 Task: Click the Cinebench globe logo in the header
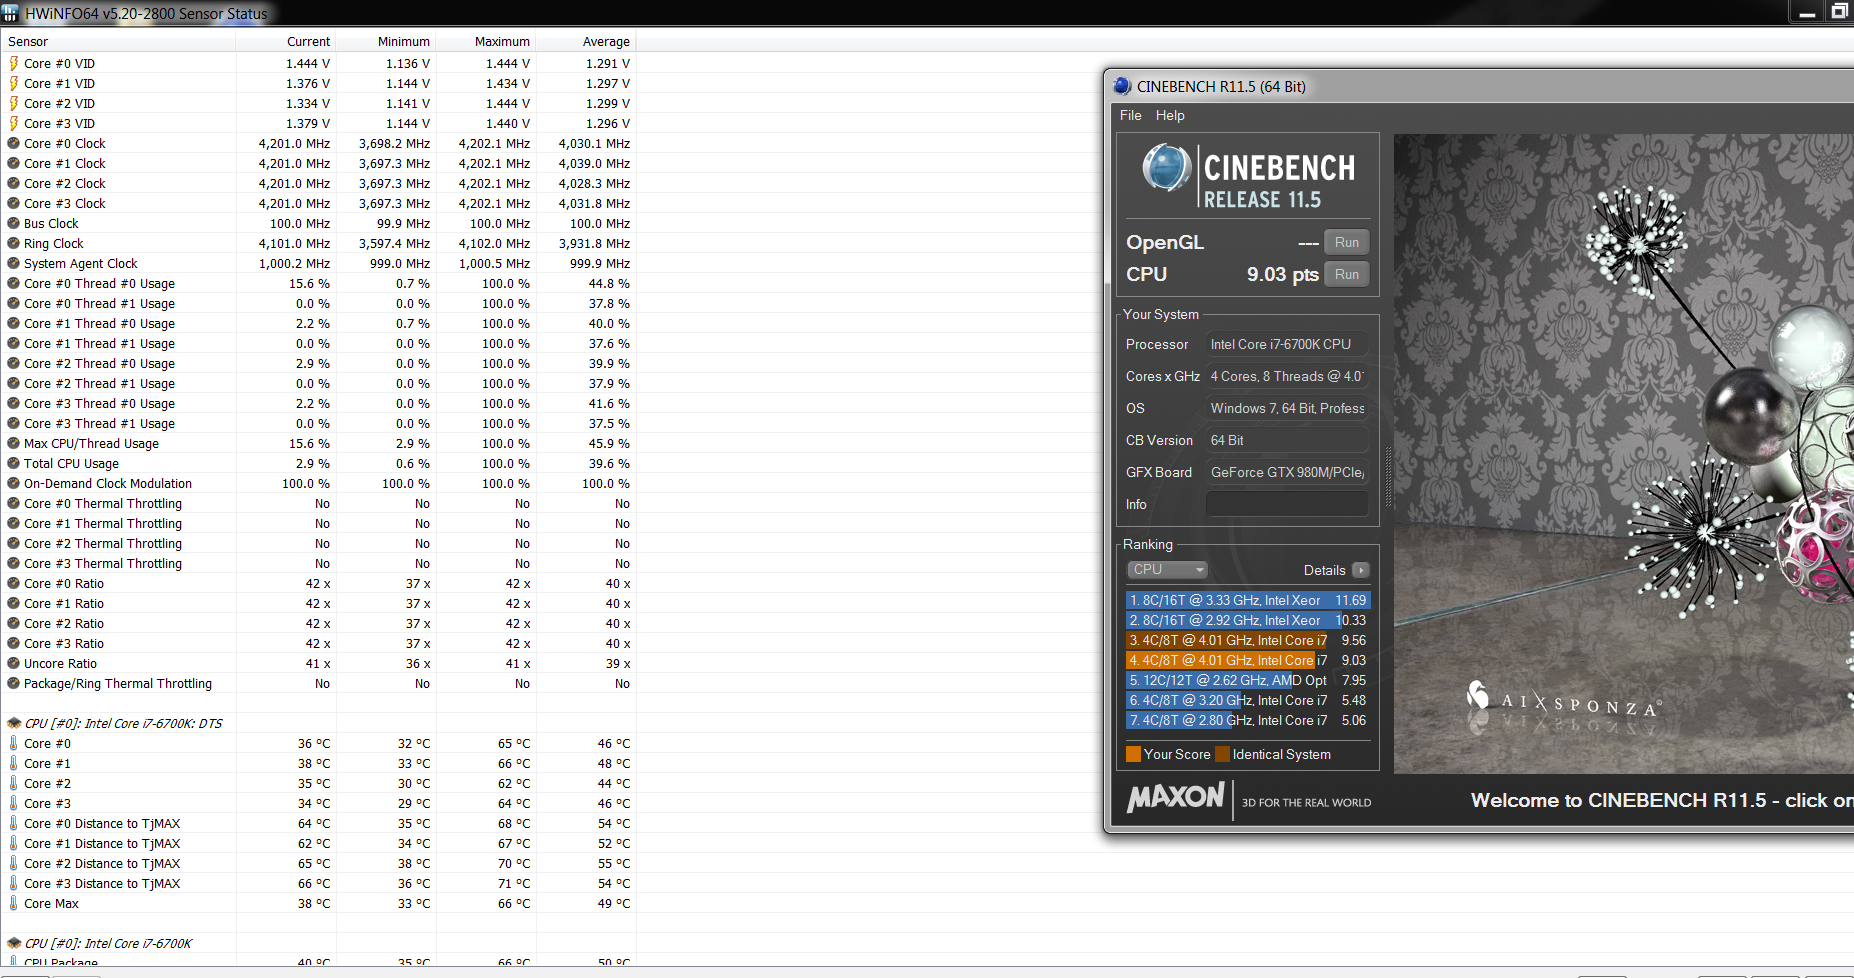point(1167,167)
